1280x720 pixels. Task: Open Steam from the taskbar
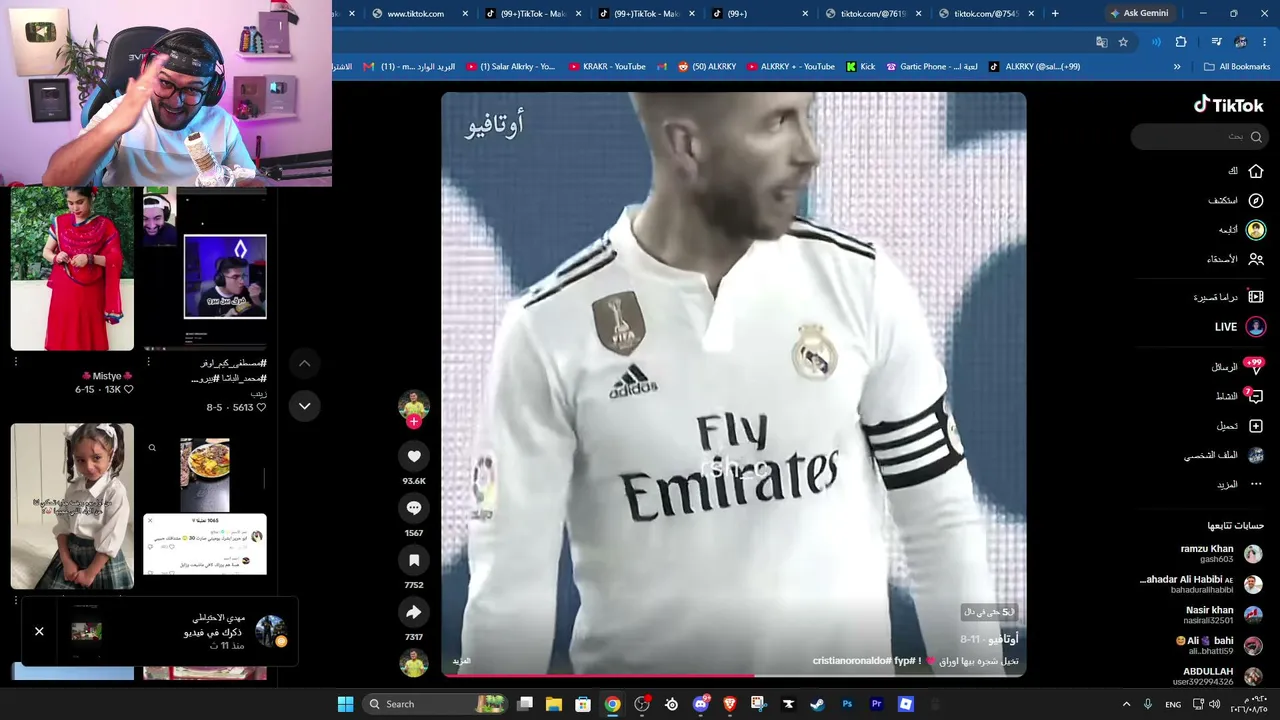pyautogui.click(x=817, y=704)
